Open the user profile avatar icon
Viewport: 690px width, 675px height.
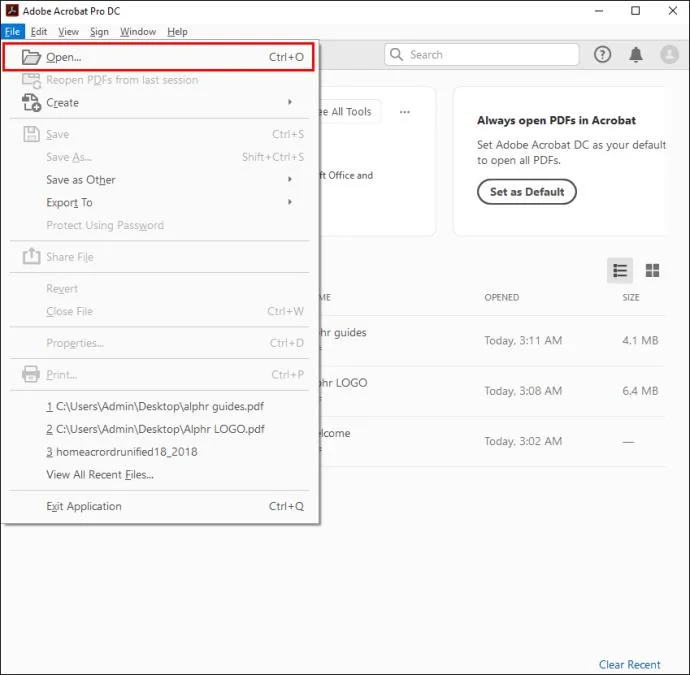pos(669,55)
